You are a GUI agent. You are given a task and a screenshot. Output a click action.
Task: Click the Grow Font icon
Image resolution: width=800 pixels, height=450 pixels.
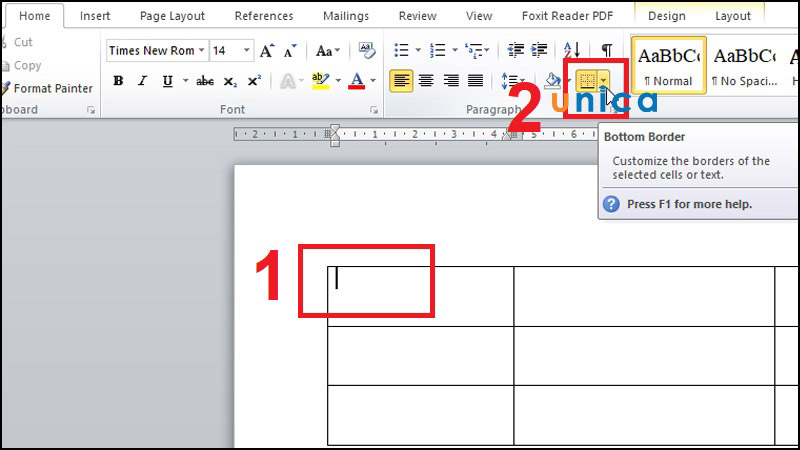pyautogui.click(x=267, y=51)
